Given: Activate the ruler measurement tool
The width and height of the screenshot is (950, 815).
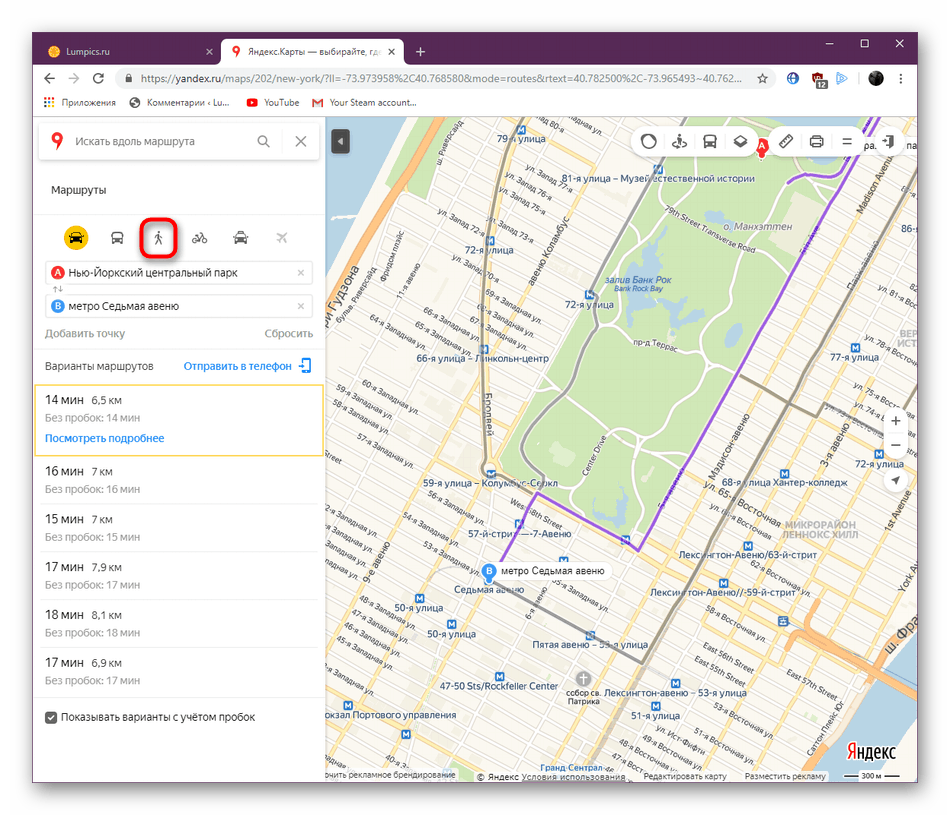Looking at the screenshot, I should pyautogui.click(x=785, y=142).
